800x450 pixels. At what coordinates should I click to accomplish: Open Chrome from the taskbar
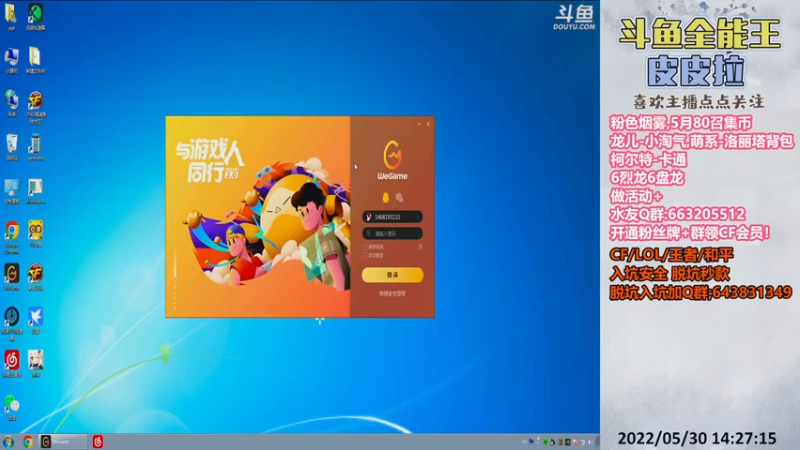[28, 441]
